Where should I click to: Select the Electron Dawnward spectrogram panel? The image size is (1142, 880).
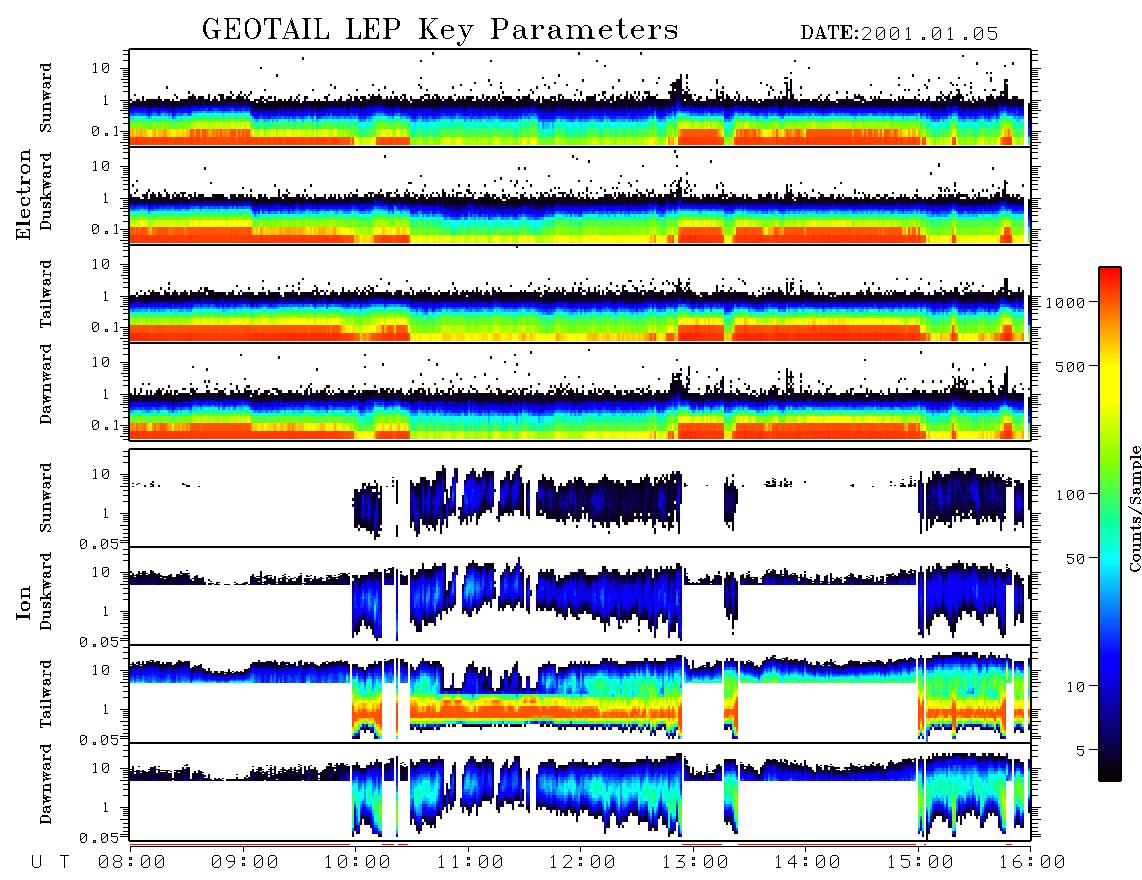tap(580, 391)
